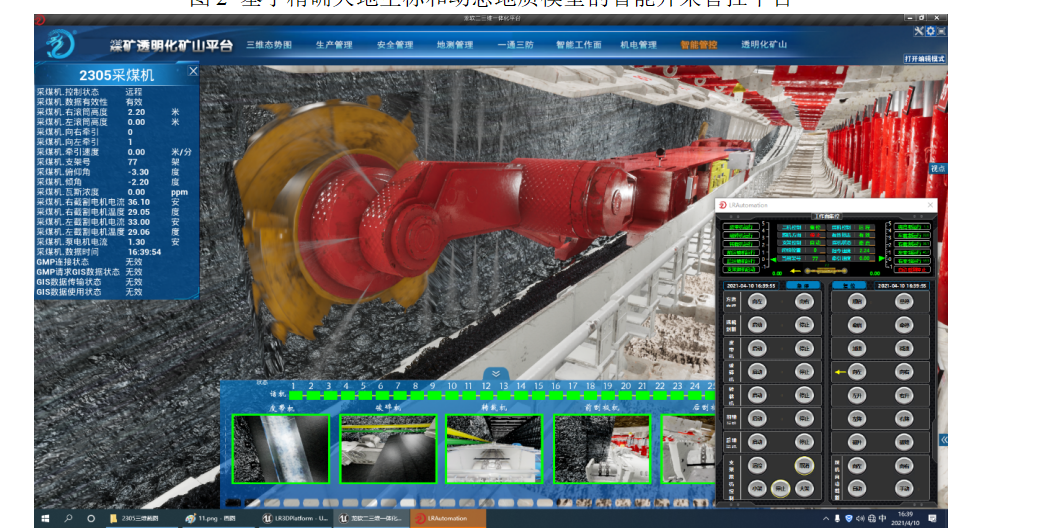Open the 破碎机 camera thumbnail
This screenshot has width=1046, height=530.
[x=387, y=448]
